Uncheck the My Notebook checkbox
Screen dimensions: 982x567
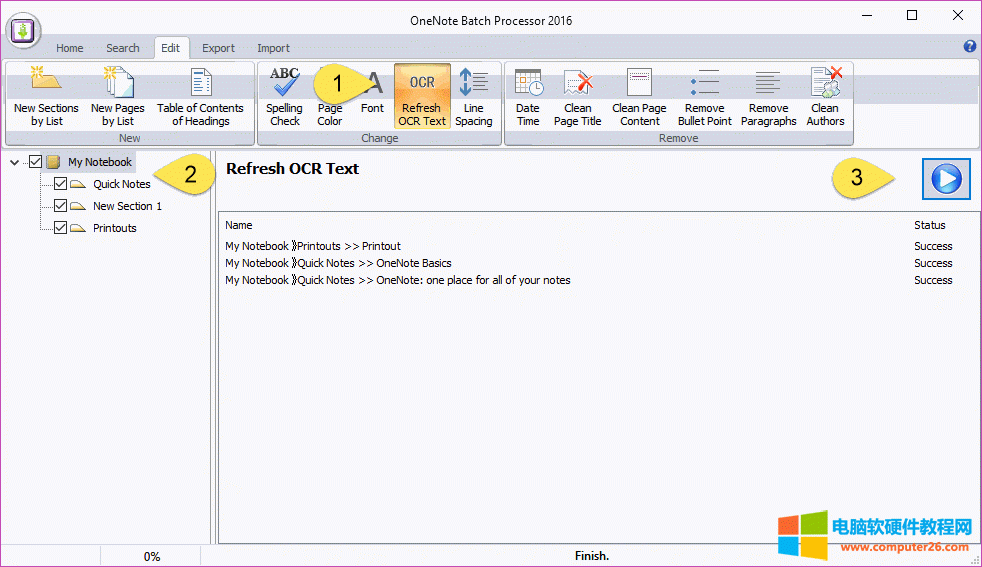pos(36,162)
